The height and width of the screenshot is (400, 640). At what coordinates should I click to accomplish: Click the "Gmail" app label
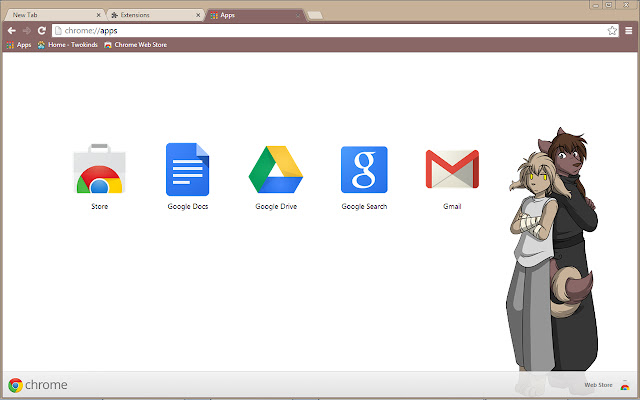pyautogui.click(x=452, y=207)
